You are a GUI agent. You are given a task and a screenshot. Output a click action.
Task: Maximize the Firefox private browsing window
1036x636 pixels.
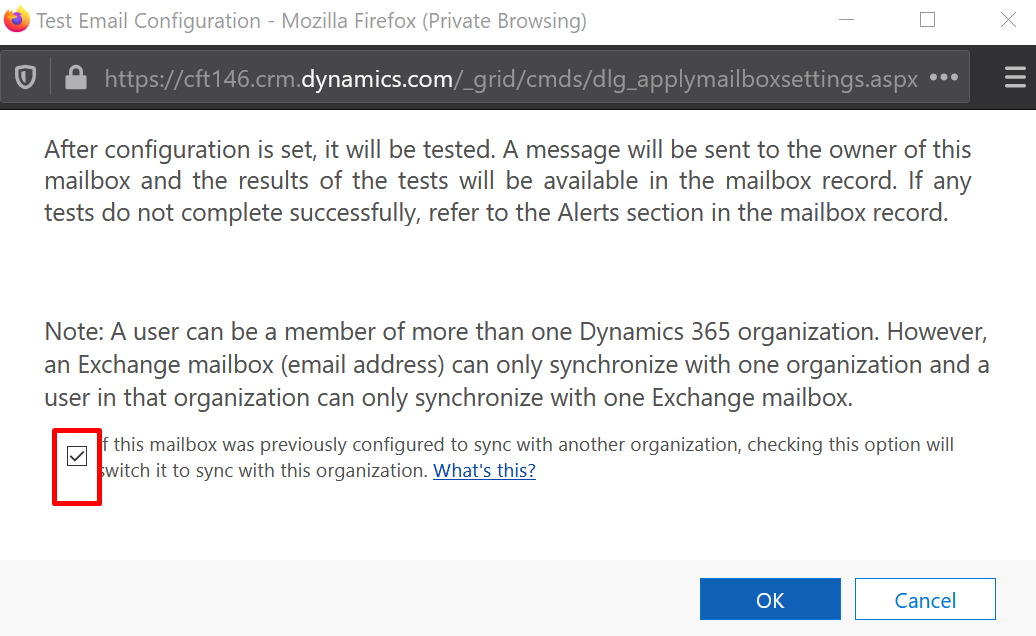click(x=929, y=19)
